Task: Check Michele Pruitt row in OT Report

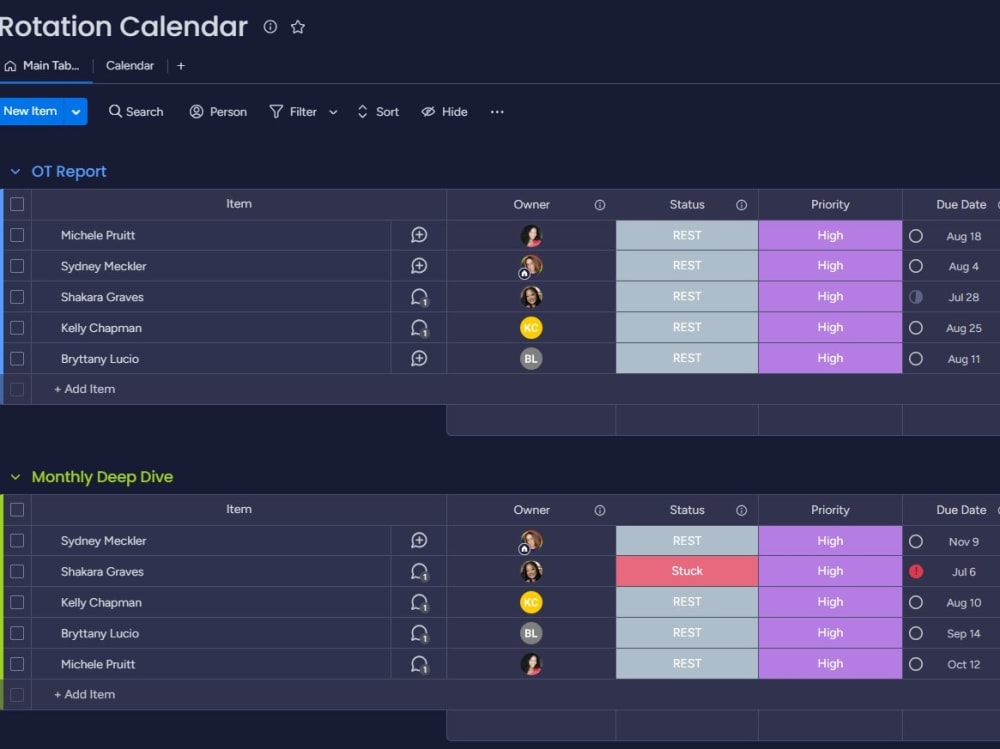Action: pos(17,235)
